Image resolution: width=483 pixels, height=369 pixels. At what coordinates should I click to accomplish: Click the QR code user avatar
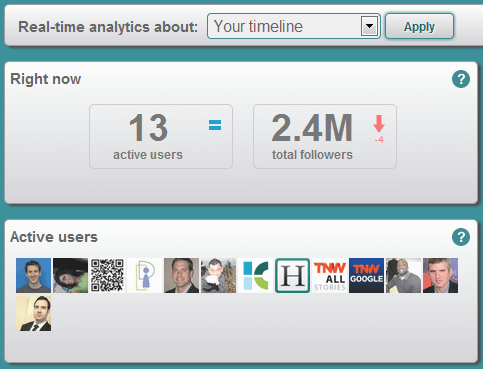tap(107, 275)
